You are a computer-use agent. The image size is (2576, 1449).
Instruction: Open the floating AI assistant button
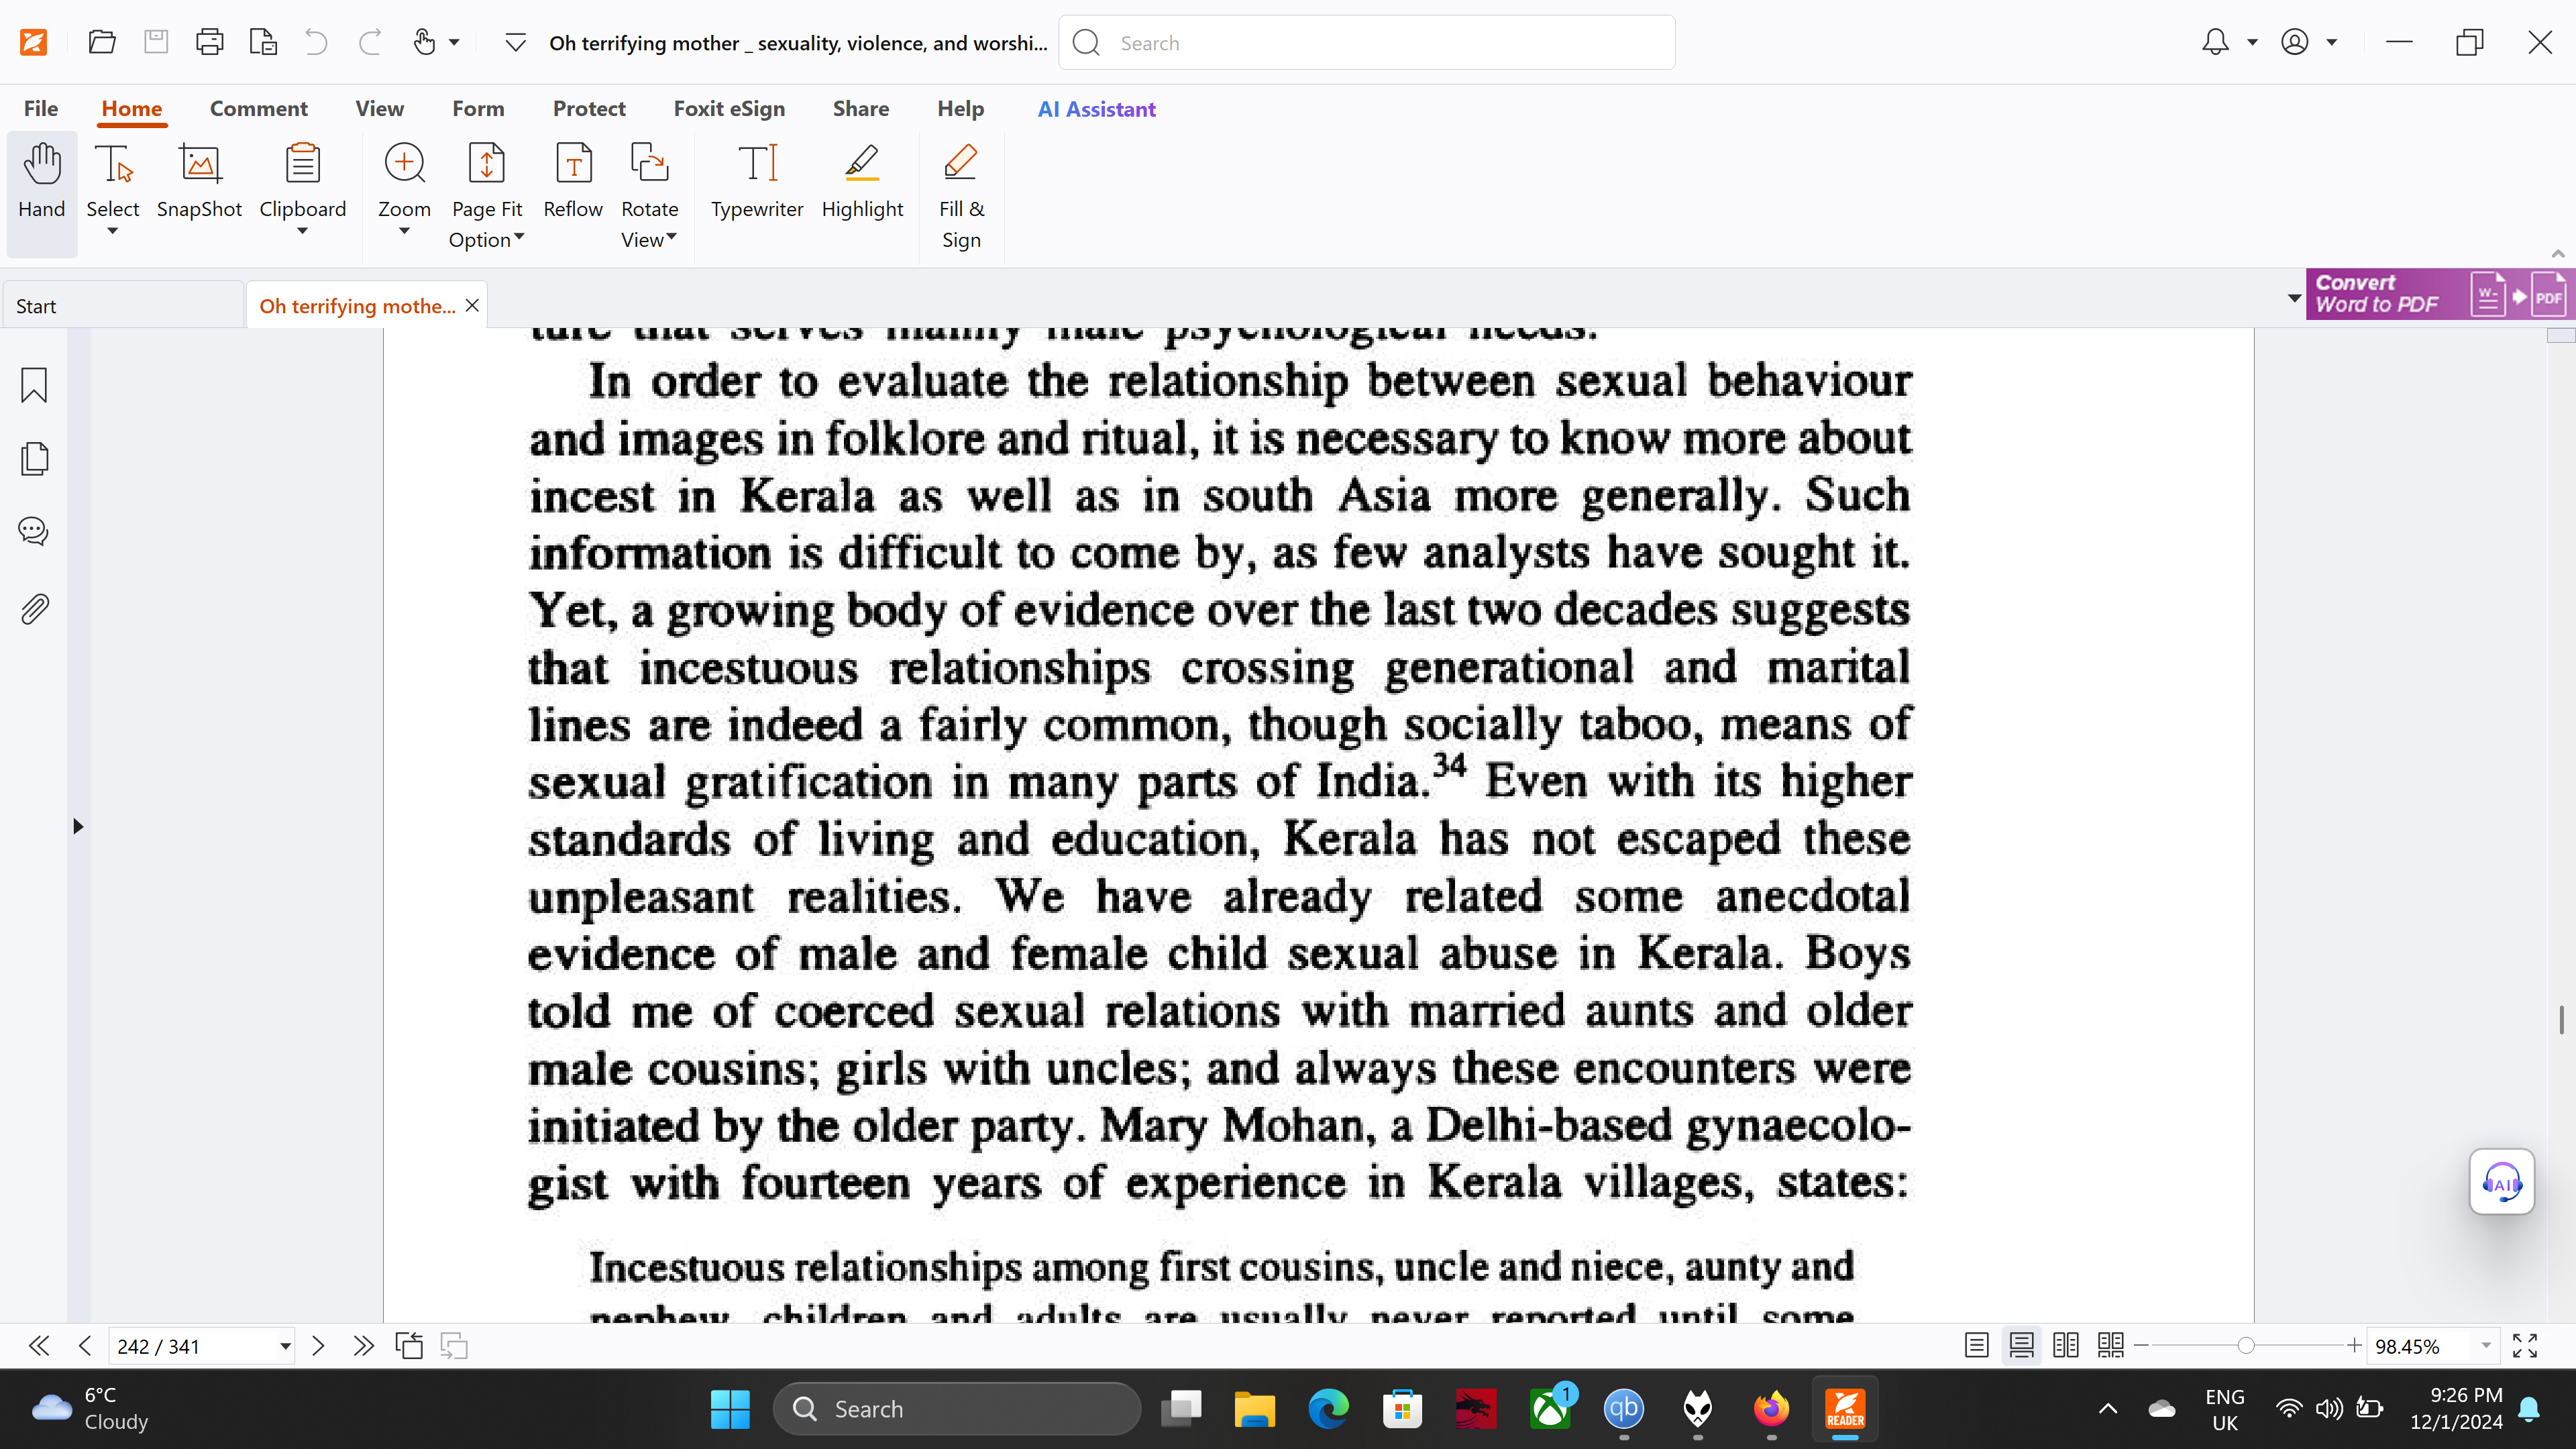click(x=2502, y=1182)
